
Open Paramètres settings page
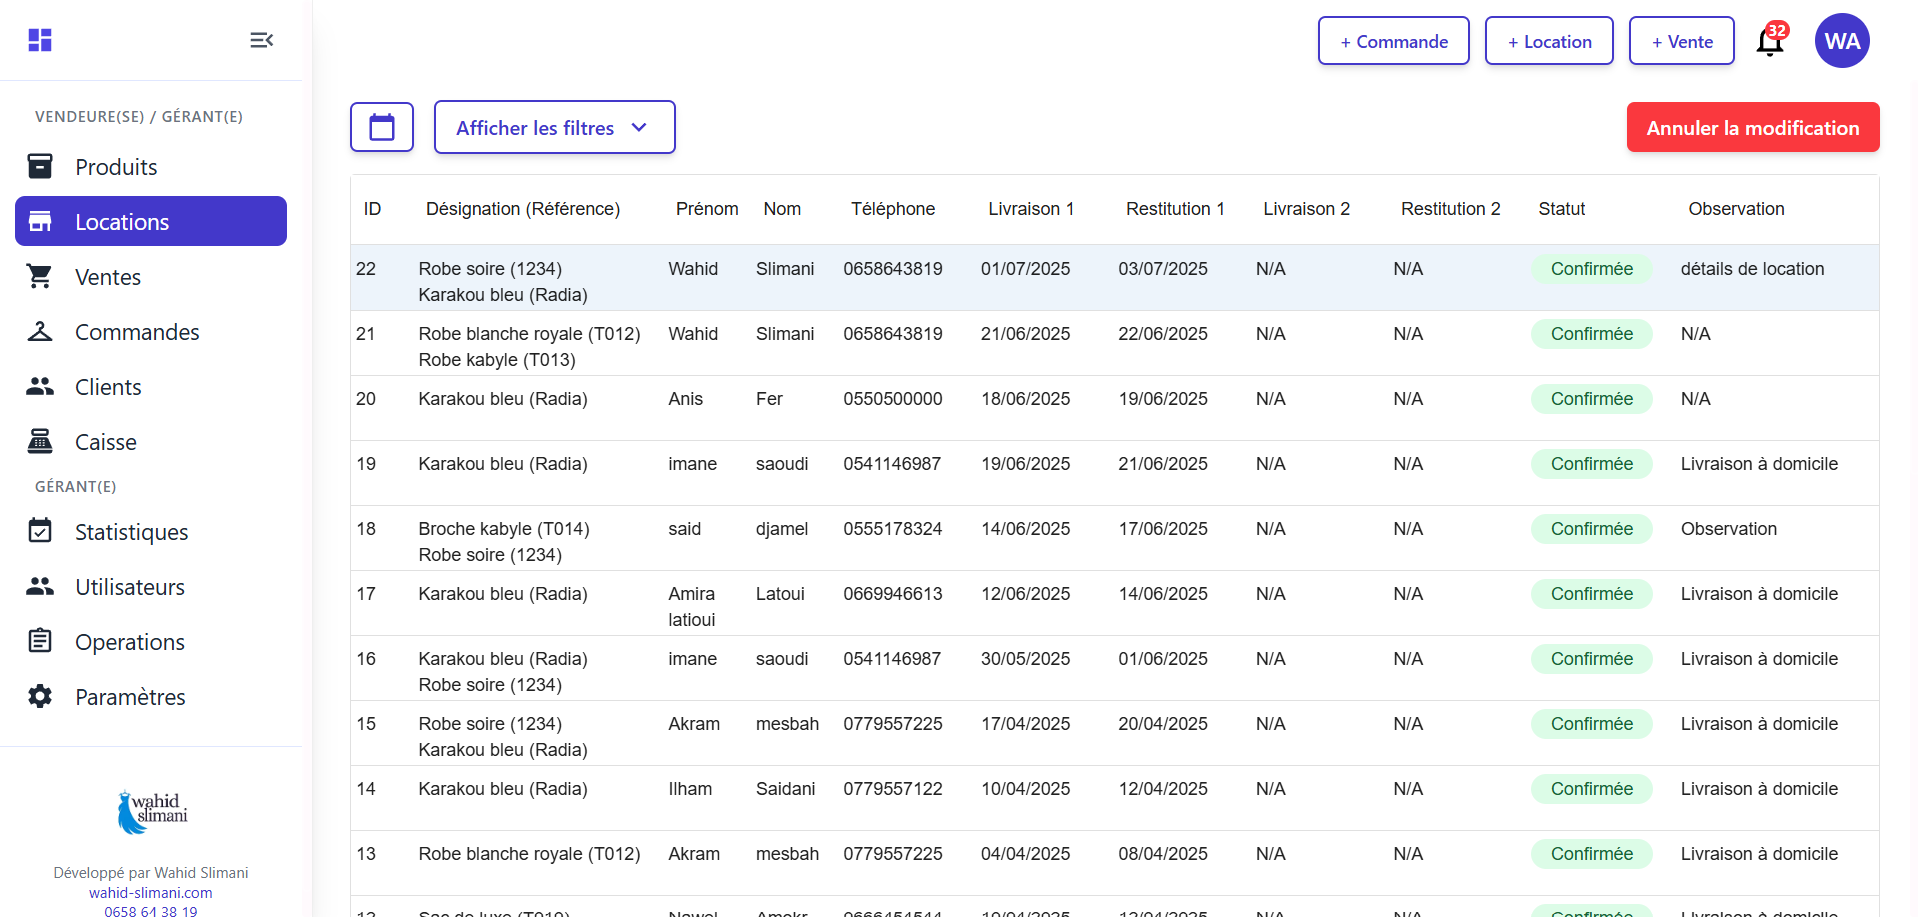[x=151, y=696]
